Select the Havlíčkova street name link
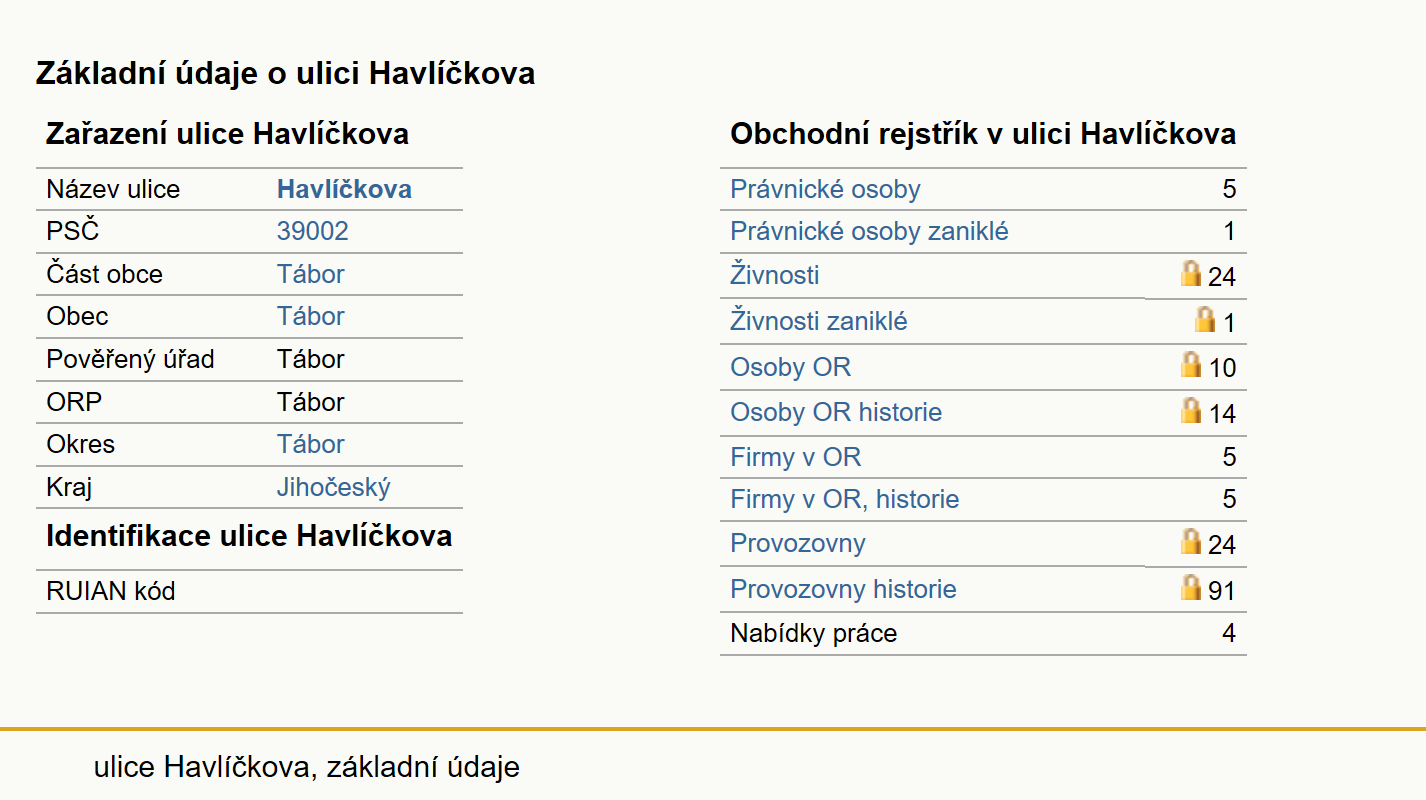Image resolution: width=1426 pixels, height=800 pixels. tap(344, 189)
